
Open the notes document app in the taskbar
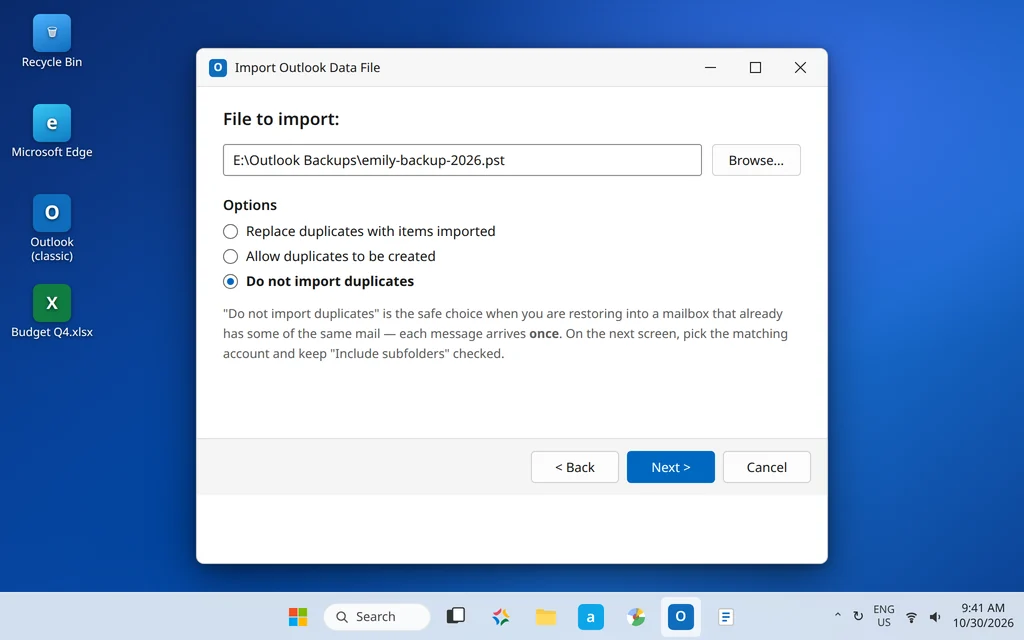click(726, 616)
